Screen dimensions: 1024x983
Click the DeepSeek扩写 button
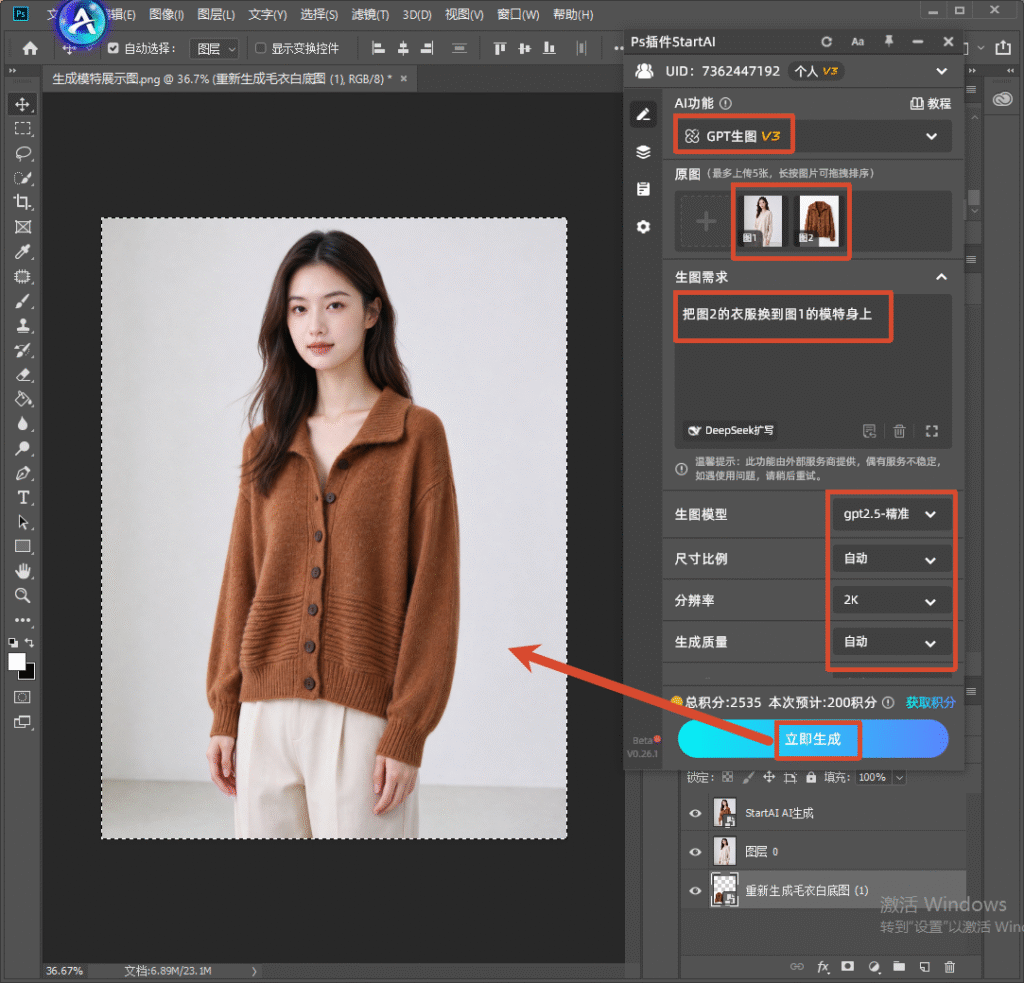[x=731, y=430]
